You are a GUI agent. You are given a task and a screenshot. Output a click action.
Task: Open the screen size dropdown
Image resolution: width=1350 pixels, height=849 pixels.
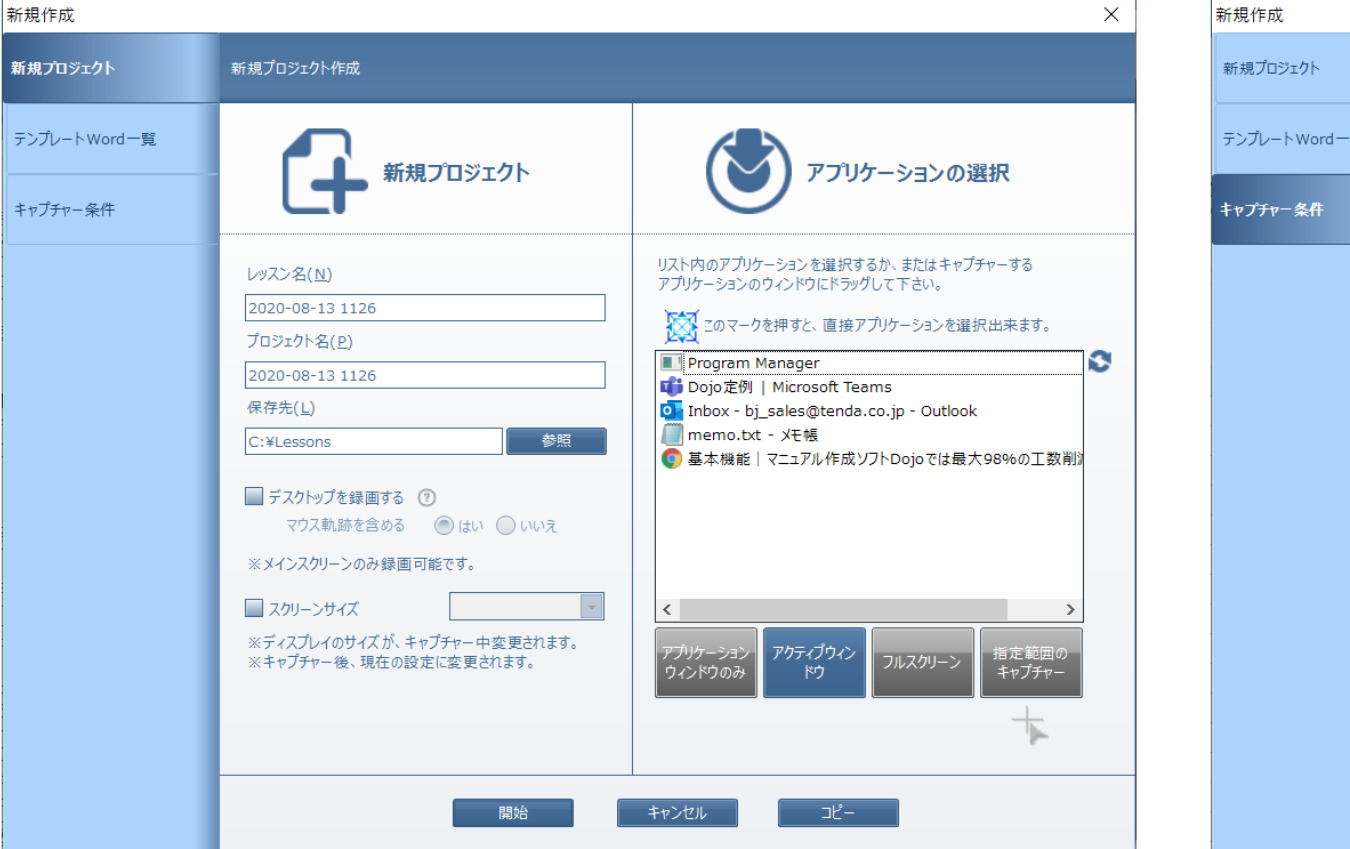tap(592, 607)
